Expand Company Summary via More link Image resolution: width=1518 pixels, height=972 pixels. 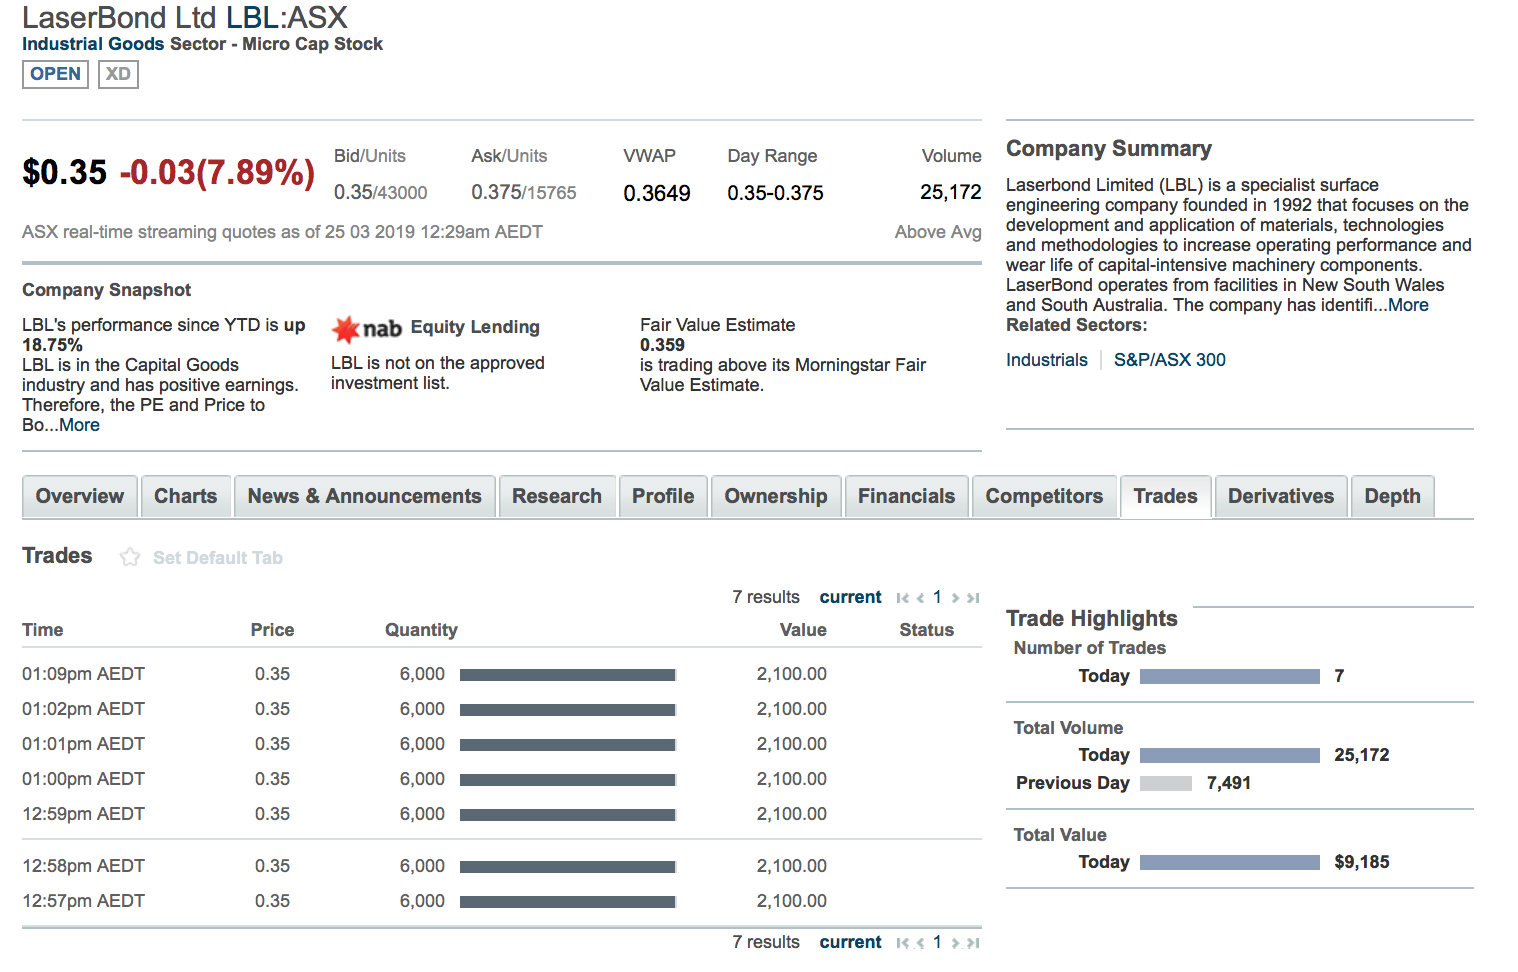pos(1408,305)
